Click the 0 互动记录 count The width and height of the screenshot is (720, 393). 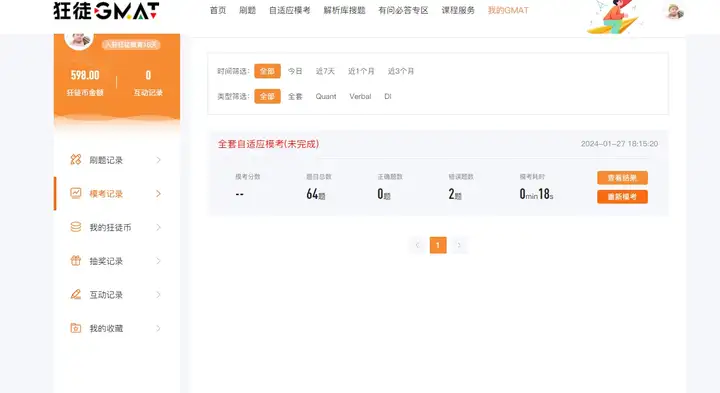tap(148, 75)
